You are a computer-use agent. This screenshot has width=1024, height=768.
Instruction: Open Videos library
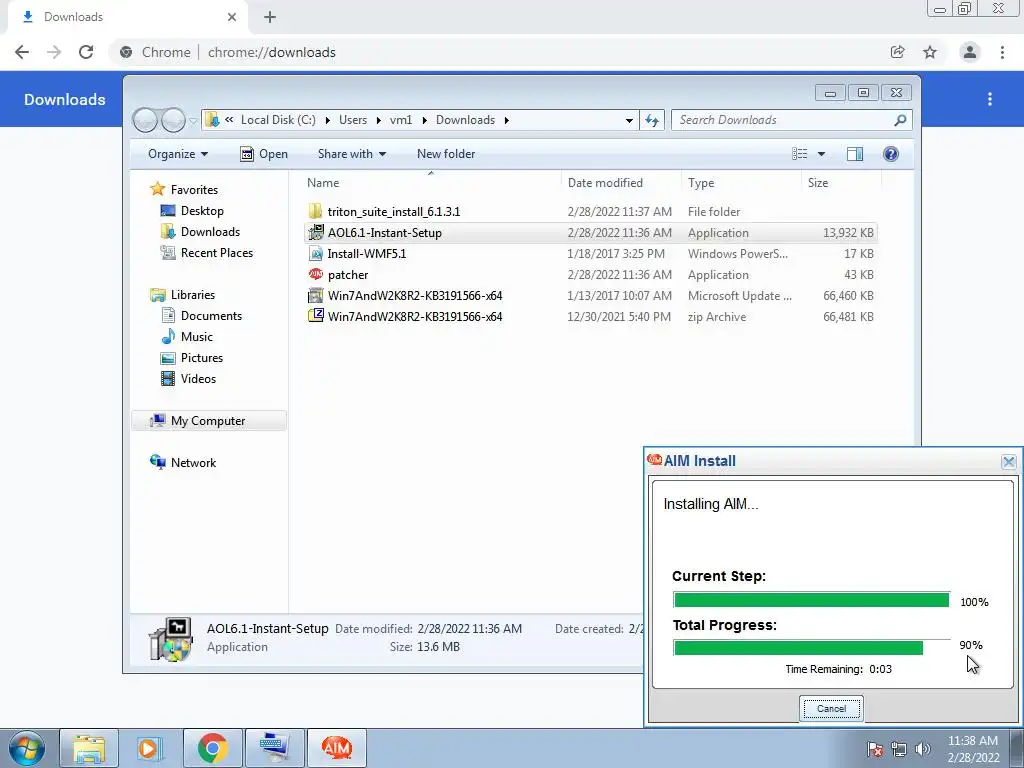point(198,378)
